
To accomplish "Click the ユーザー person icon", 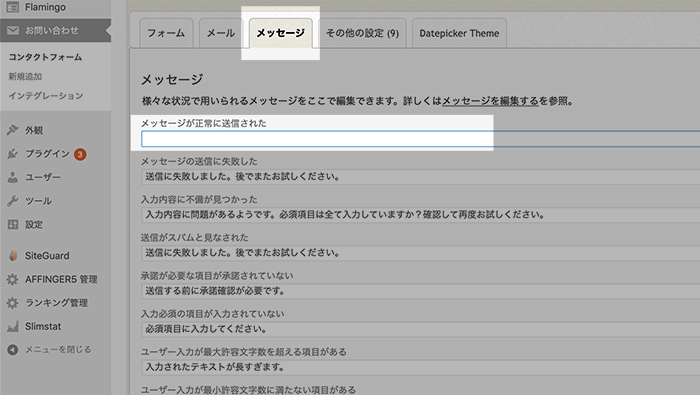I will point(12,177).
